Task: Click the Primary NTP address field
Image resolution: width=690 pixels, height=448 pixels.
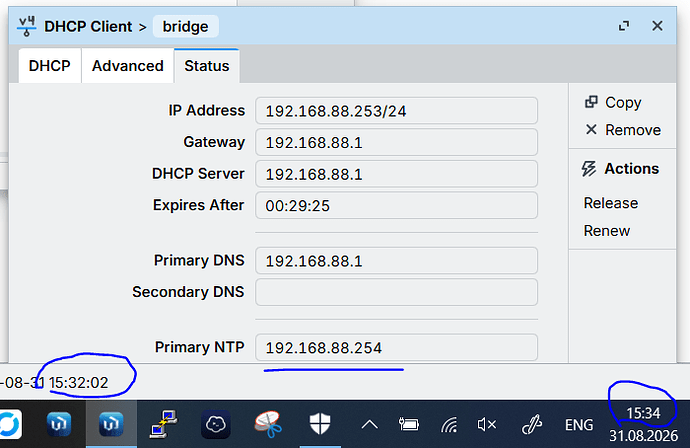Action: coord(396,348)
